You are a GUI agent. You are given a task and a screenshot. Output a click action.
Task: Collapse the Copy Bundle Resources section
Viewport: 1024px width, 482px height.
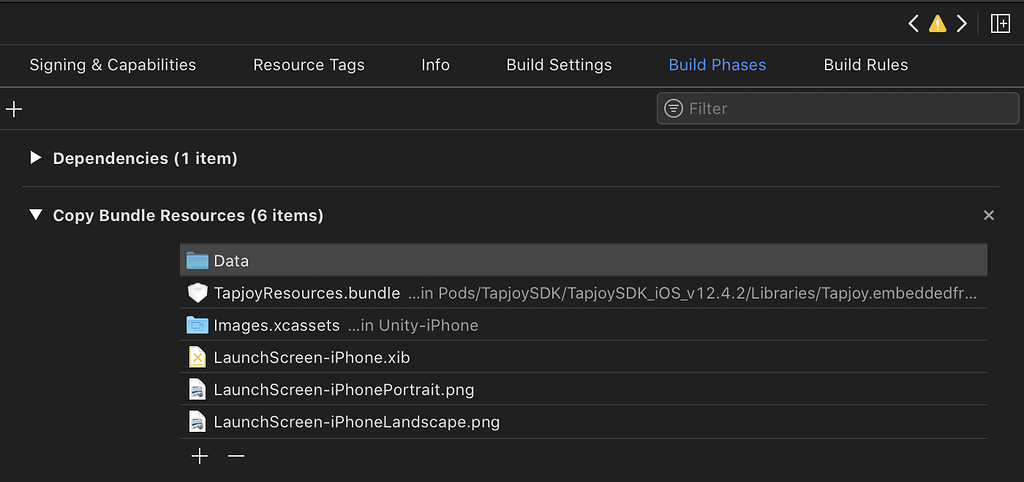point(36,215)
